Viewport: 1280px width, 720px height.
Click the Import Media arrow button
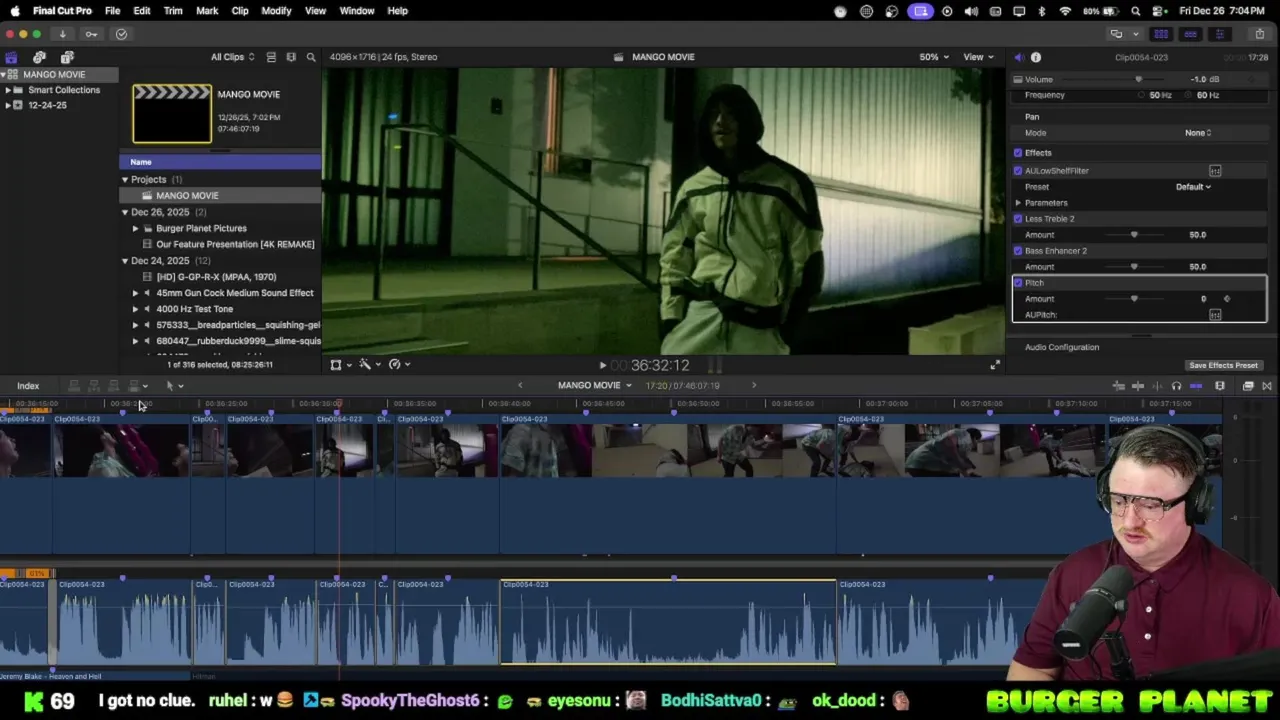62,34
